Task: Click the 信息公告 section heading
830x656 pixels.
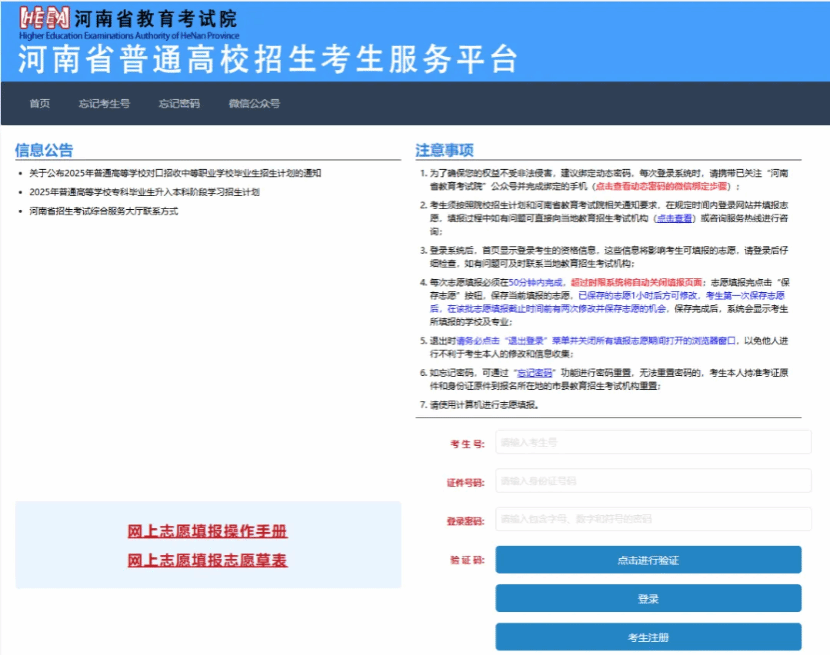Action: click(44, 151)
